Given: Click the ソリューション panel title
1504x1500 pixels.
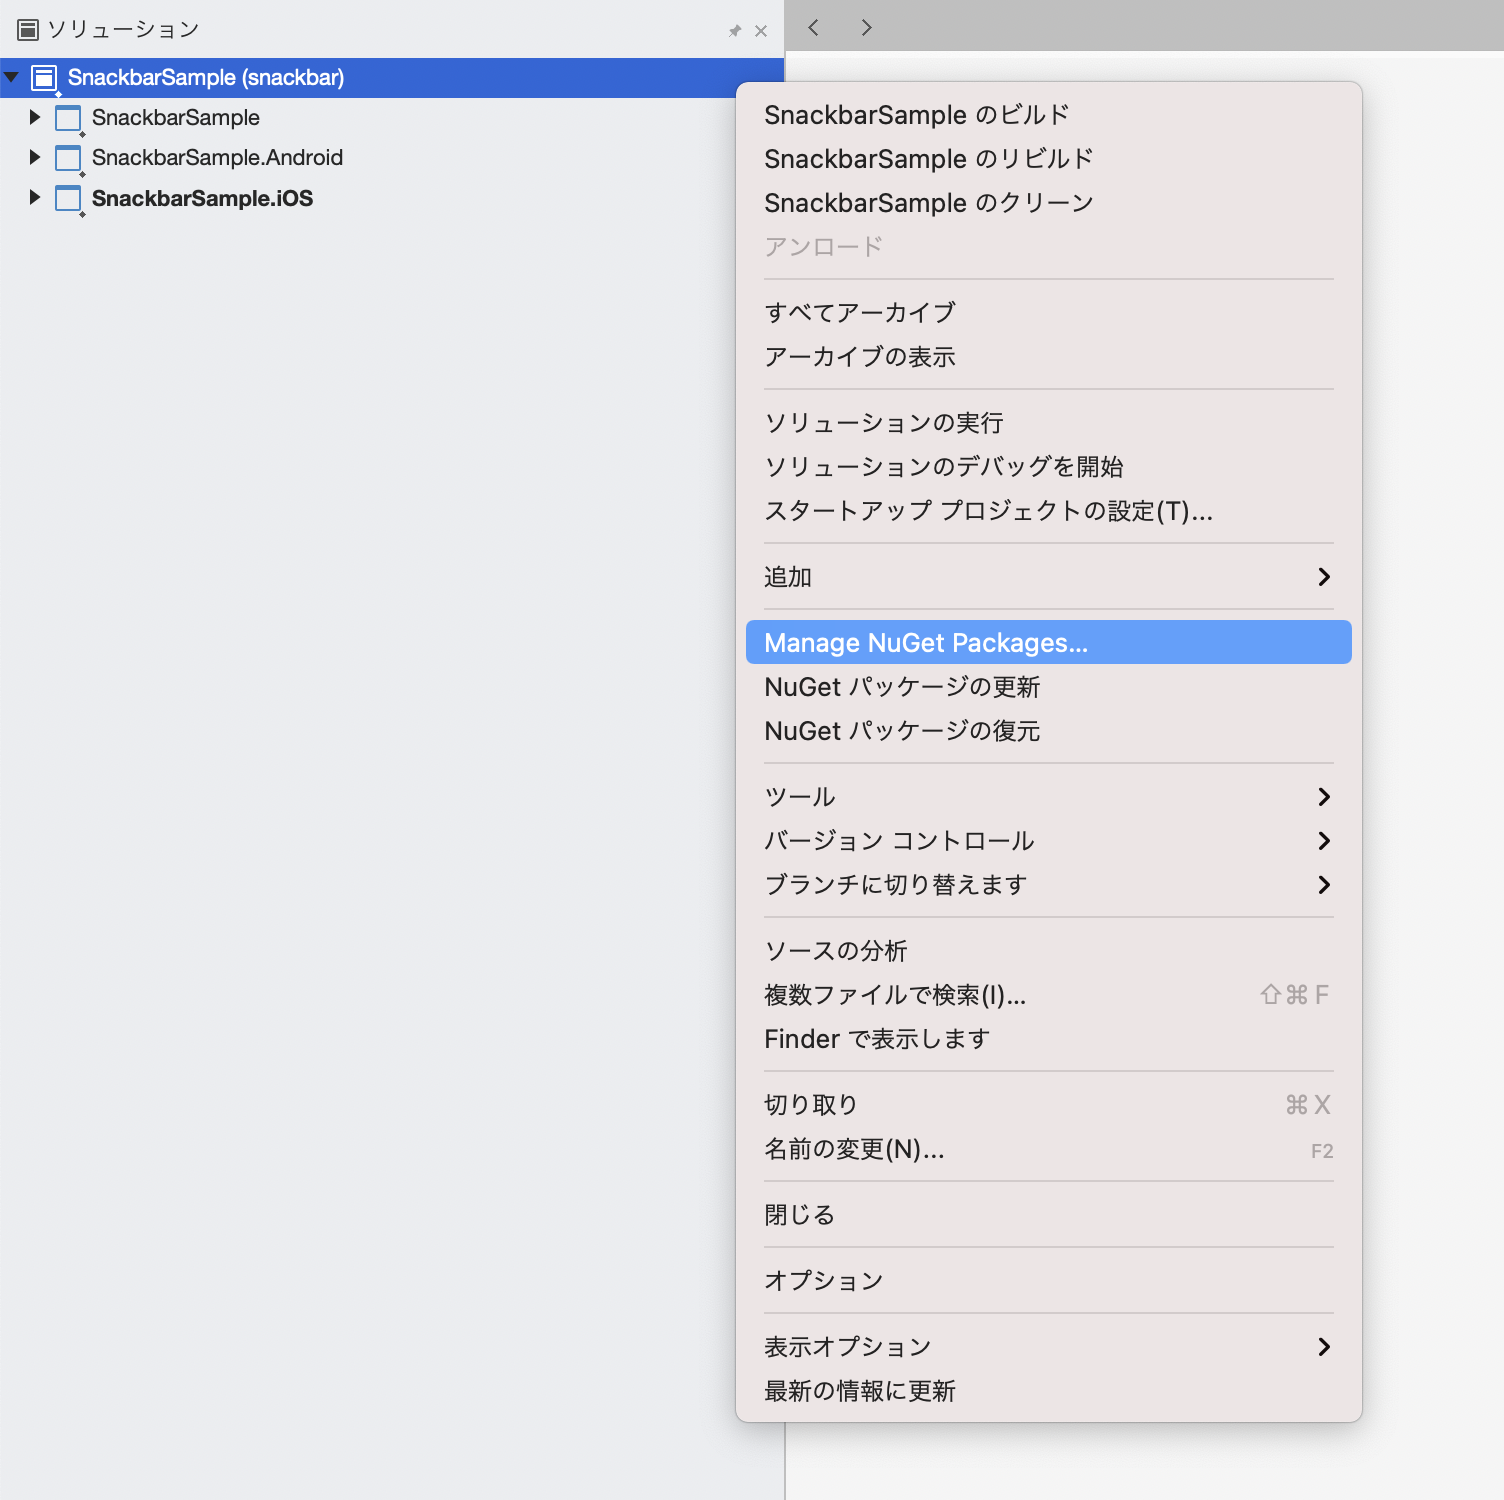Looking at the screenshot, I should [x=123, y=30].
